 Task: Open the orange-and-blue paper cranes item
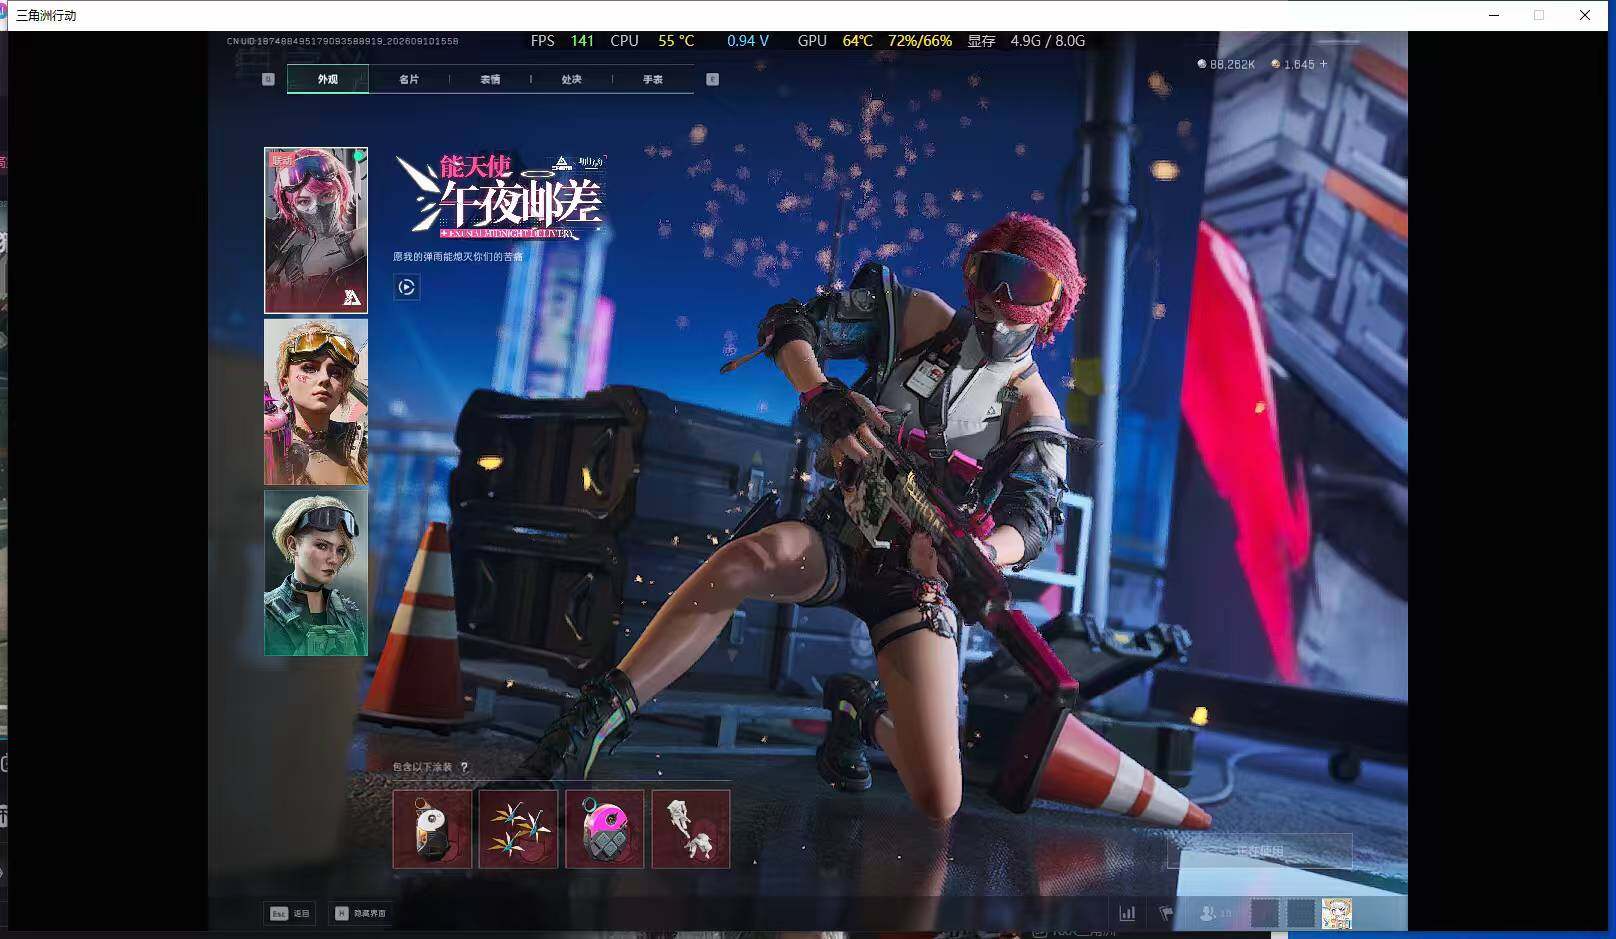[518, 829]
